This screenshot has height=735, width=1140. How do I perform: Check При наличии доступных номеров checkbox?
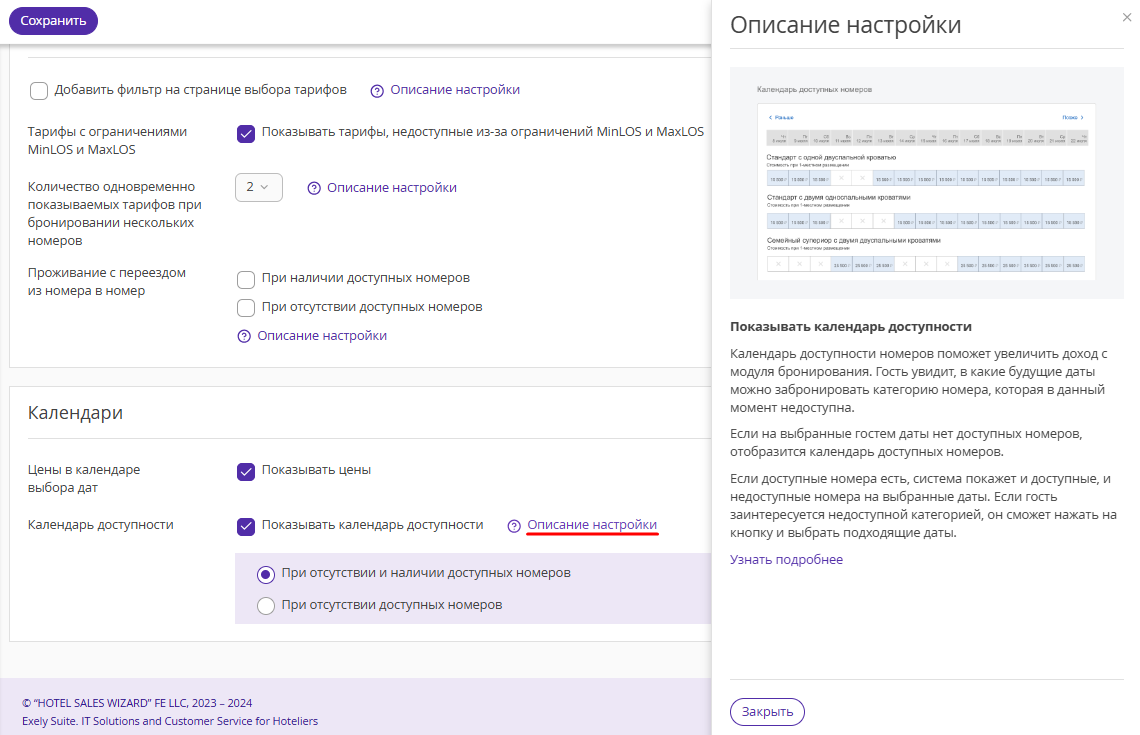click(x=246, y=279)
